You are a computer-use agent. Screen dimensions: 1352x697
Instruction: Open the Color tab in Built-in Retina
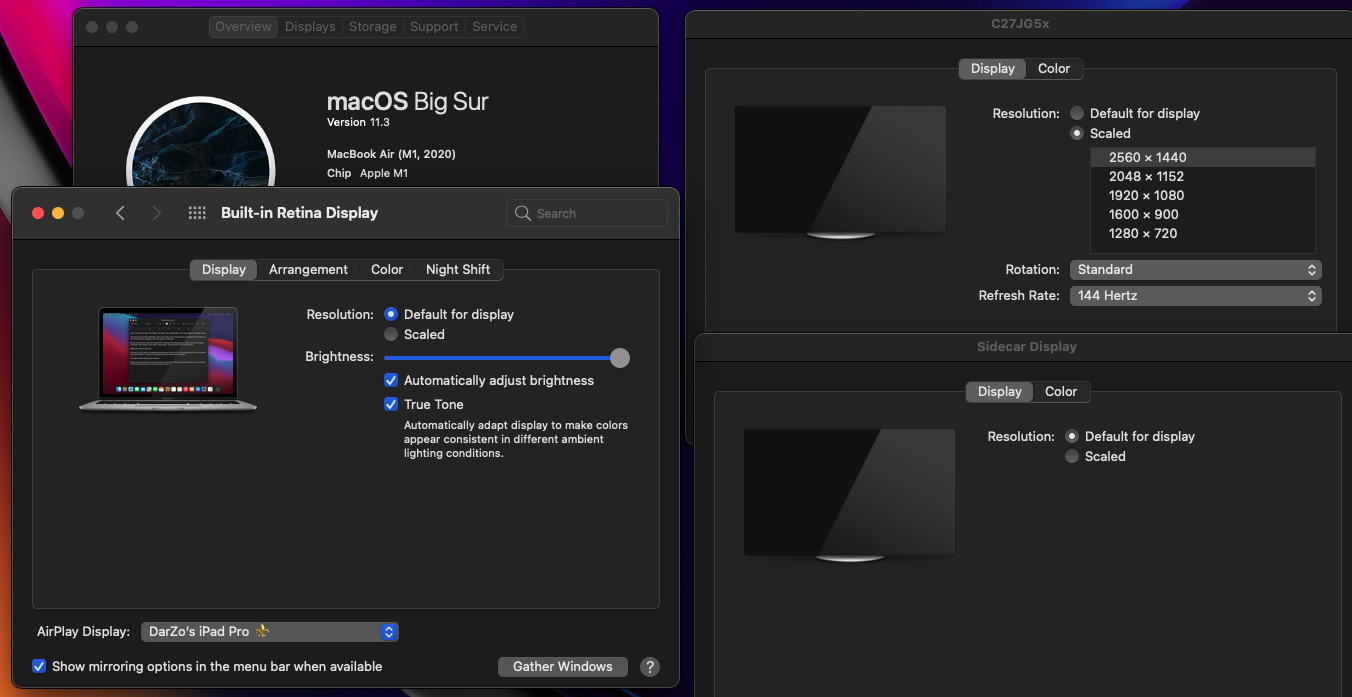(387, 270)
